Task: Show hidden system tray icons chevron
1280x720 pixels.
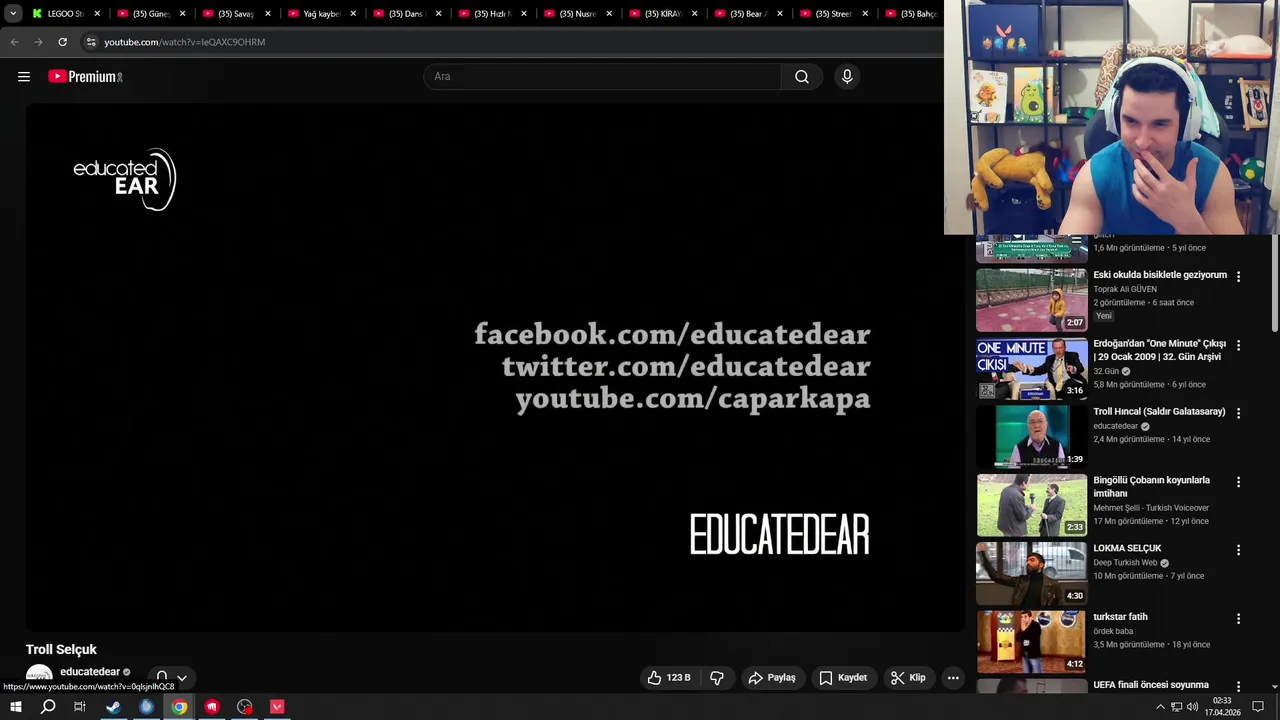Action: point(1160,707)
